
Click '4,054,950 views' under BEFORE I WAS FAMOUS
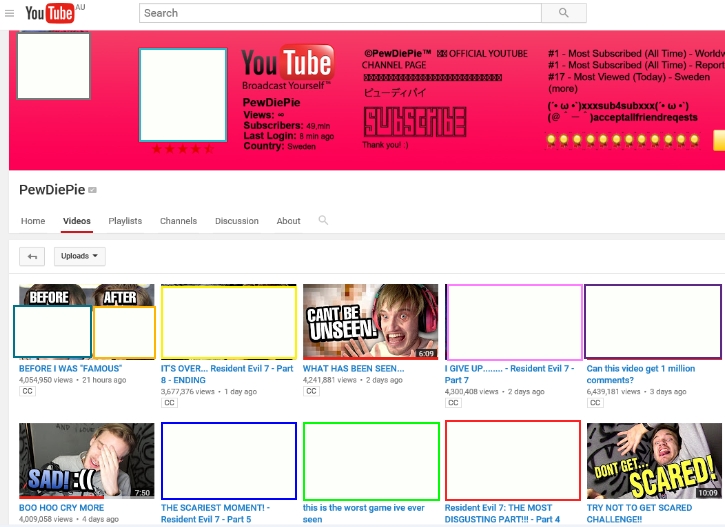[46, 380]
